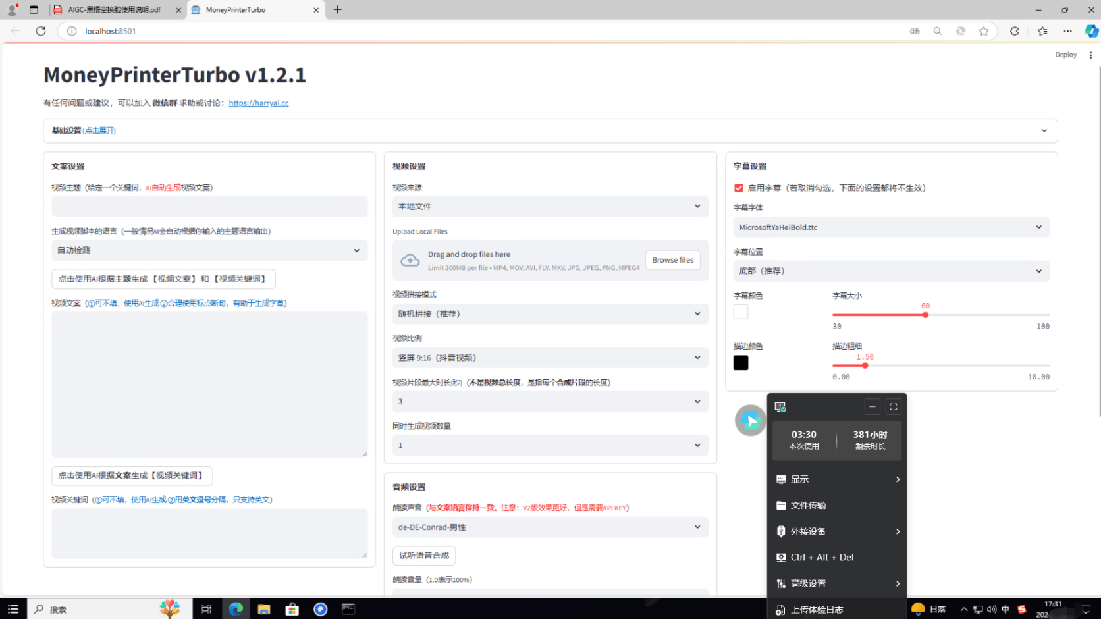The width and height of the screenshot is (1101, 619).
Task: Toggle fullscreen in remote control panel
Action: [x=893, y=406]
